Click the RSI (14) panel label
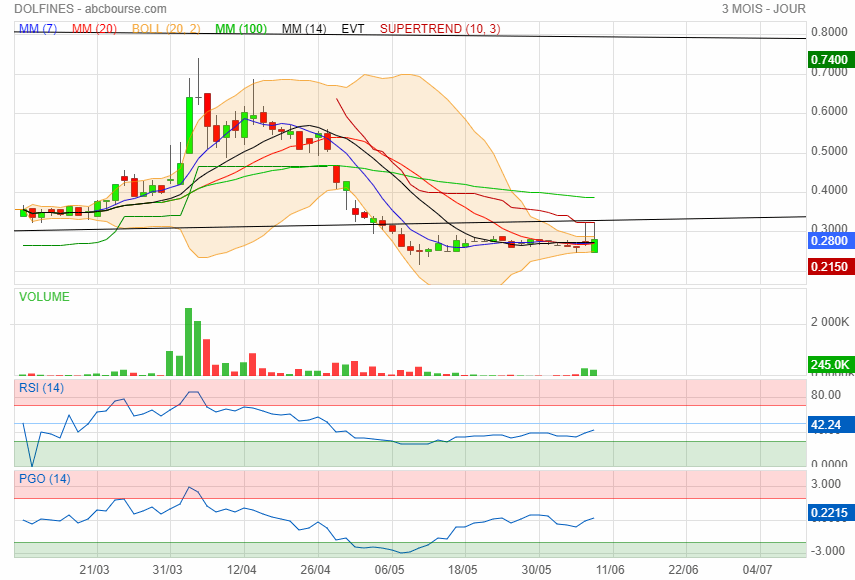 pos(41,388)
